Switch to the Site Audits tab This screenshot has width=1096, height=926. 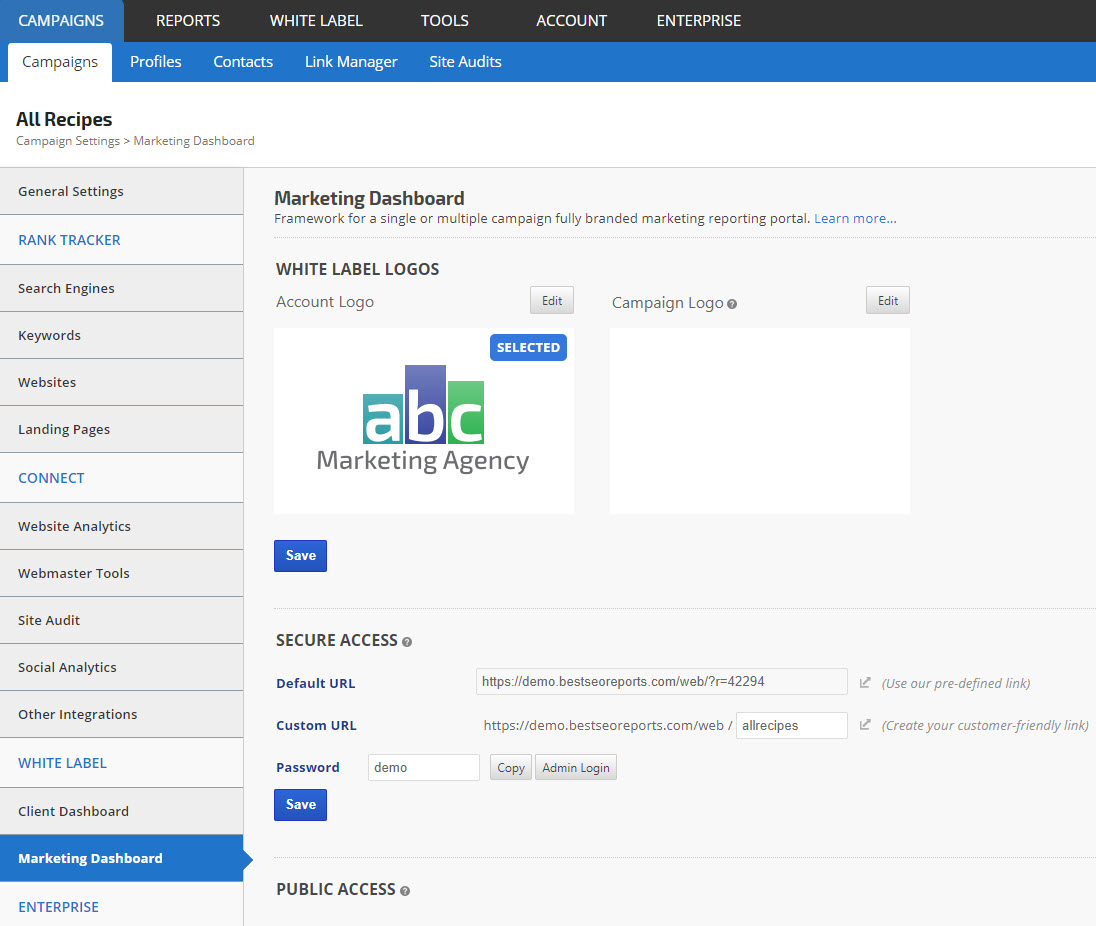pos(465,62)
